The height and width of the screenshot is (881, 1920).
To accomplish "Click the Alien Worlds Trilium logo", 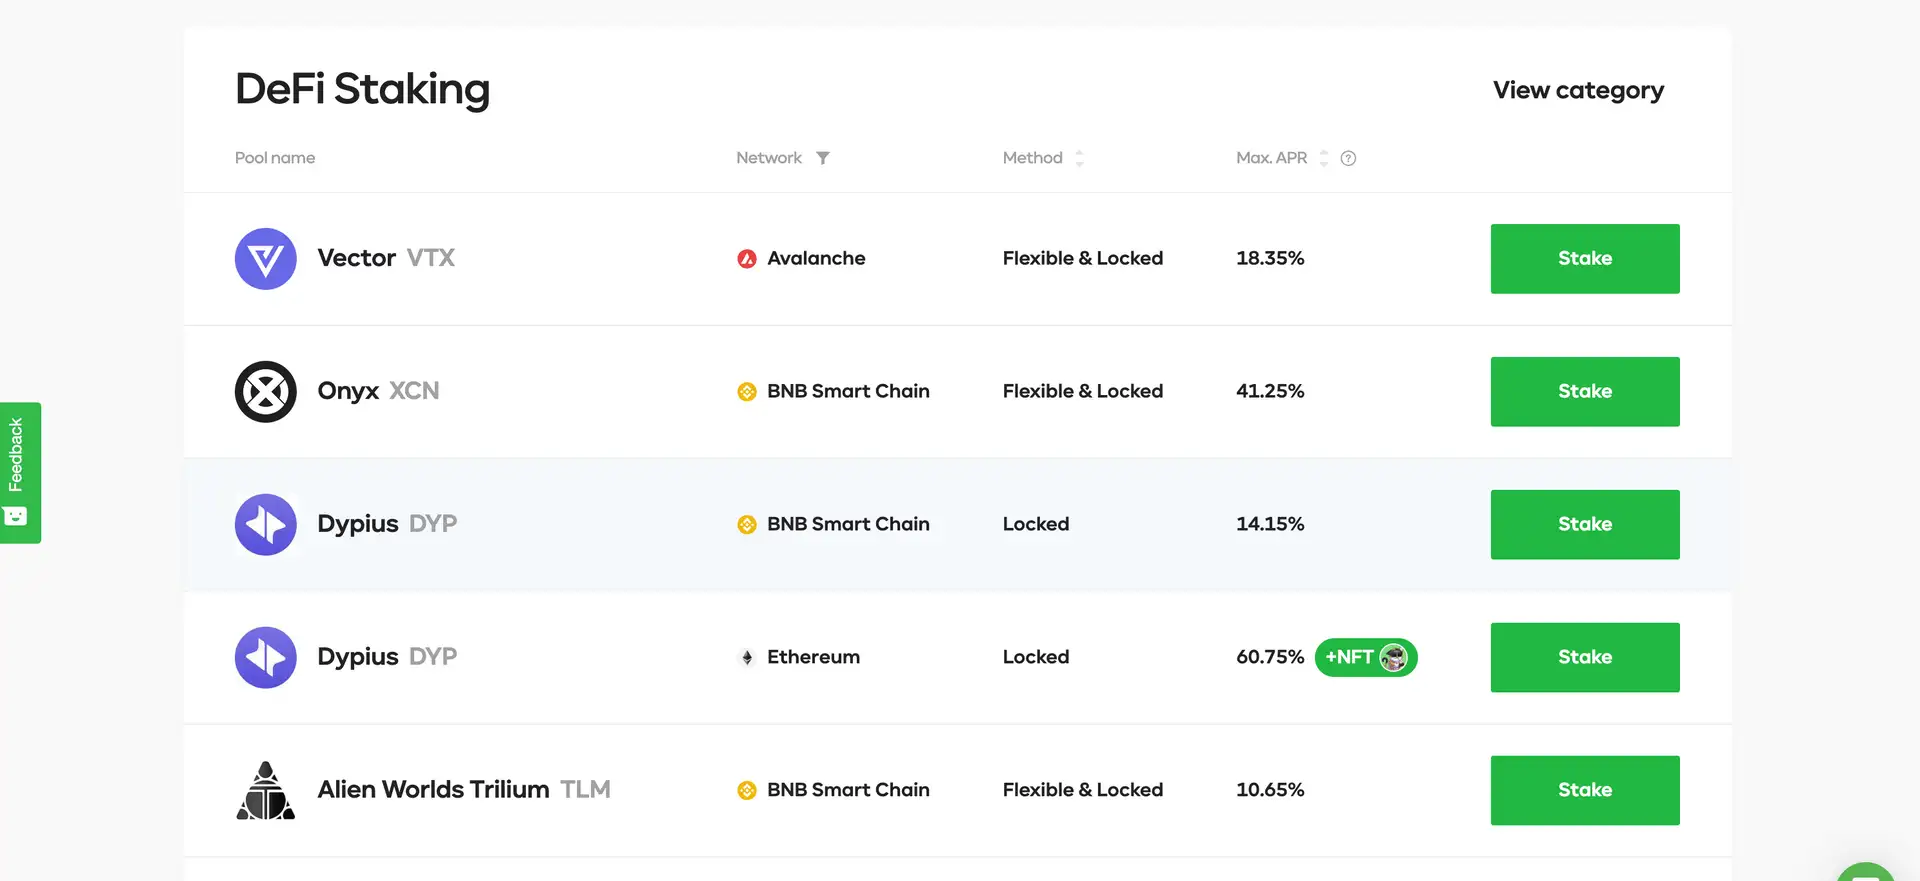I will pyautogui.click(x=265, y=791).
